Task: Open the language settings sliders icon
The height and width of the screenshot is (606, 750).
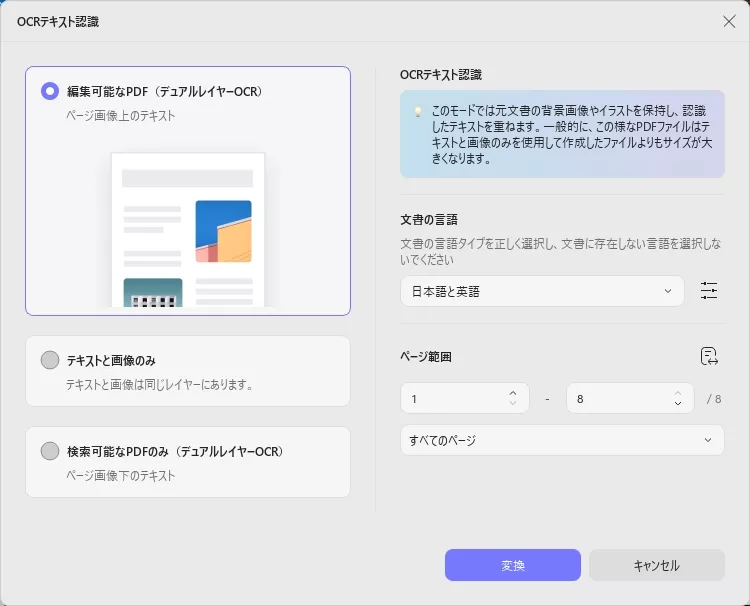Action: click(x=709, y=291)
